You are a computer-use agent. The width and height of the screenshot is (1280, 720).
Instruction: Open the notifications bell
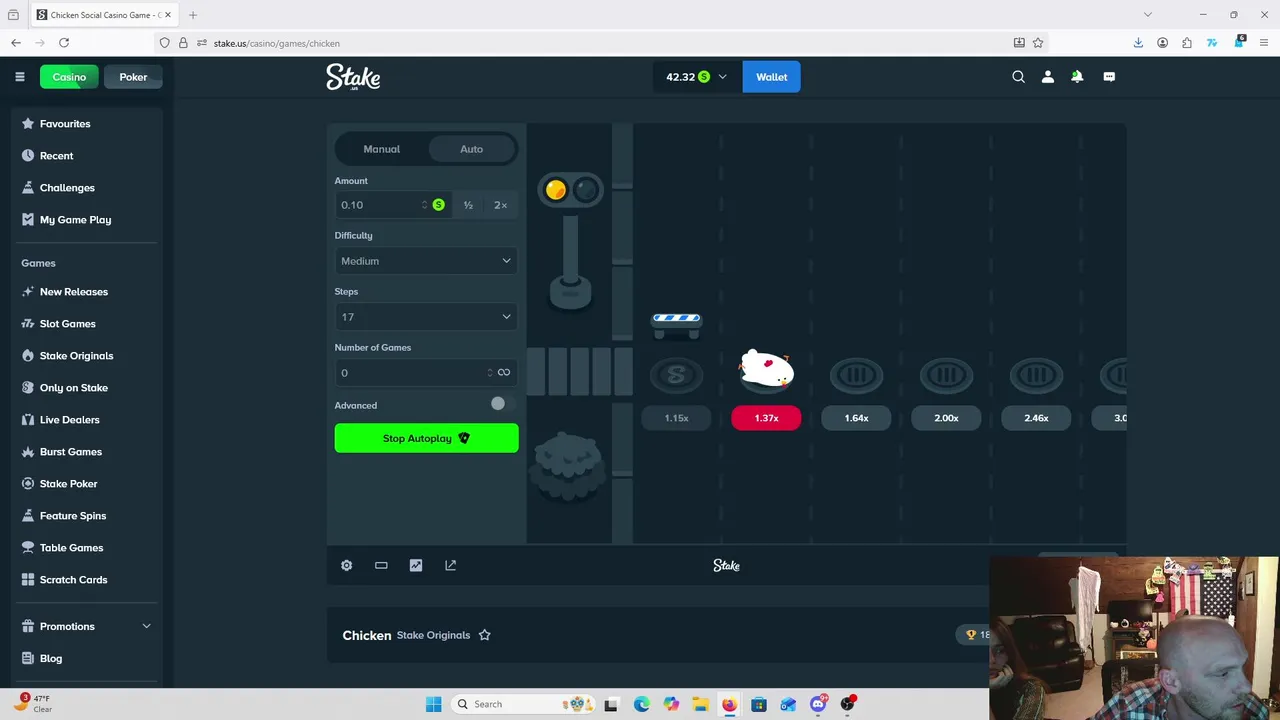click(1077, 77)
